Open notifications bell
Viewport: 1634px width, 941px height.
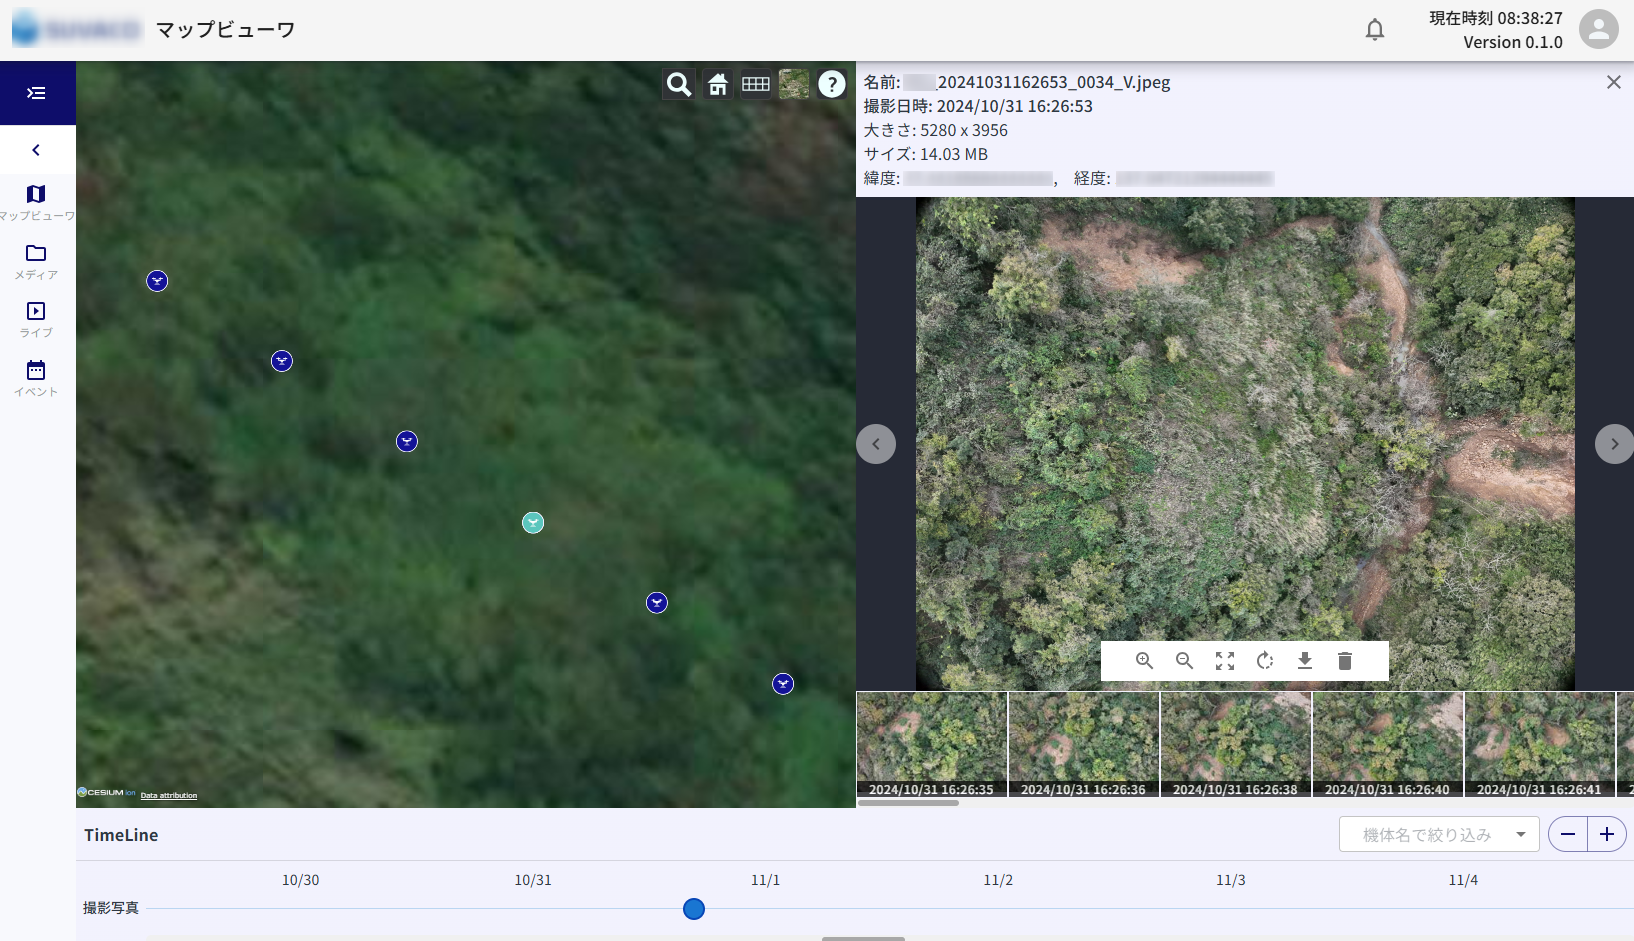tap(1375, 30)
